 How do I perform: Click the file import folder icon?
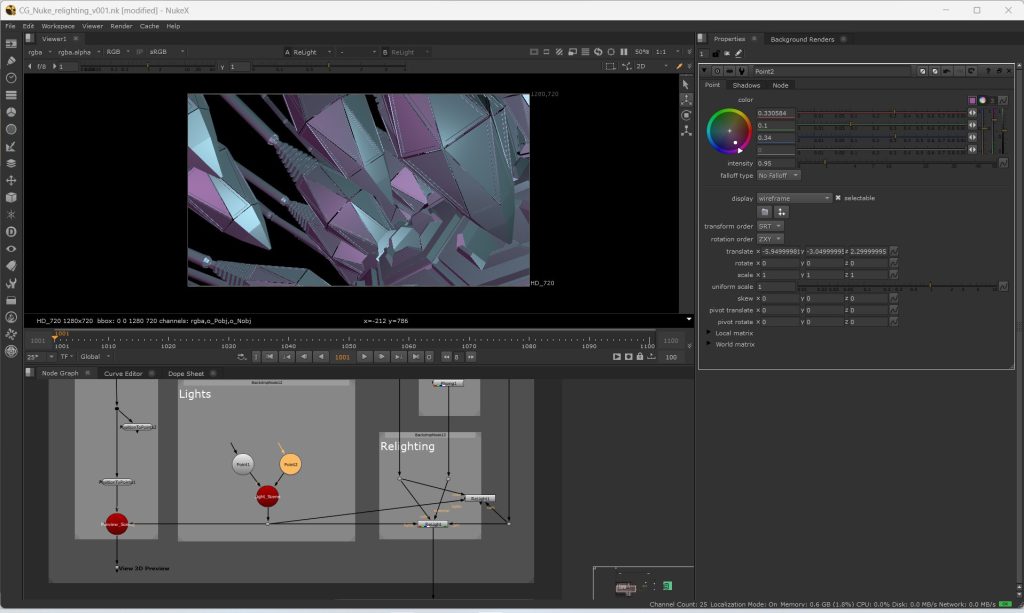(x=764, y=212)
